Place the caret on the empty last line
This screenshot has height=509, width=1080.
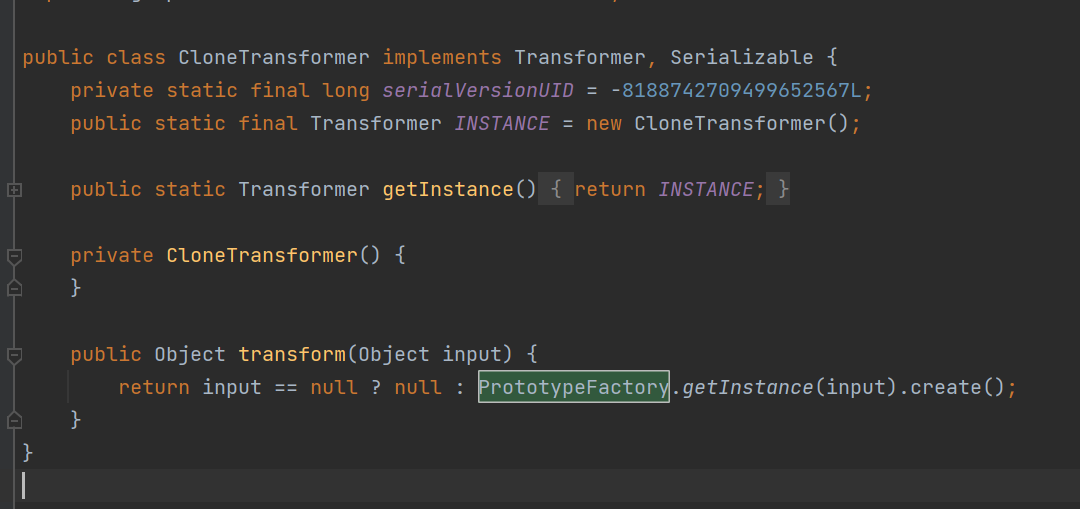(x=300, y=486)
